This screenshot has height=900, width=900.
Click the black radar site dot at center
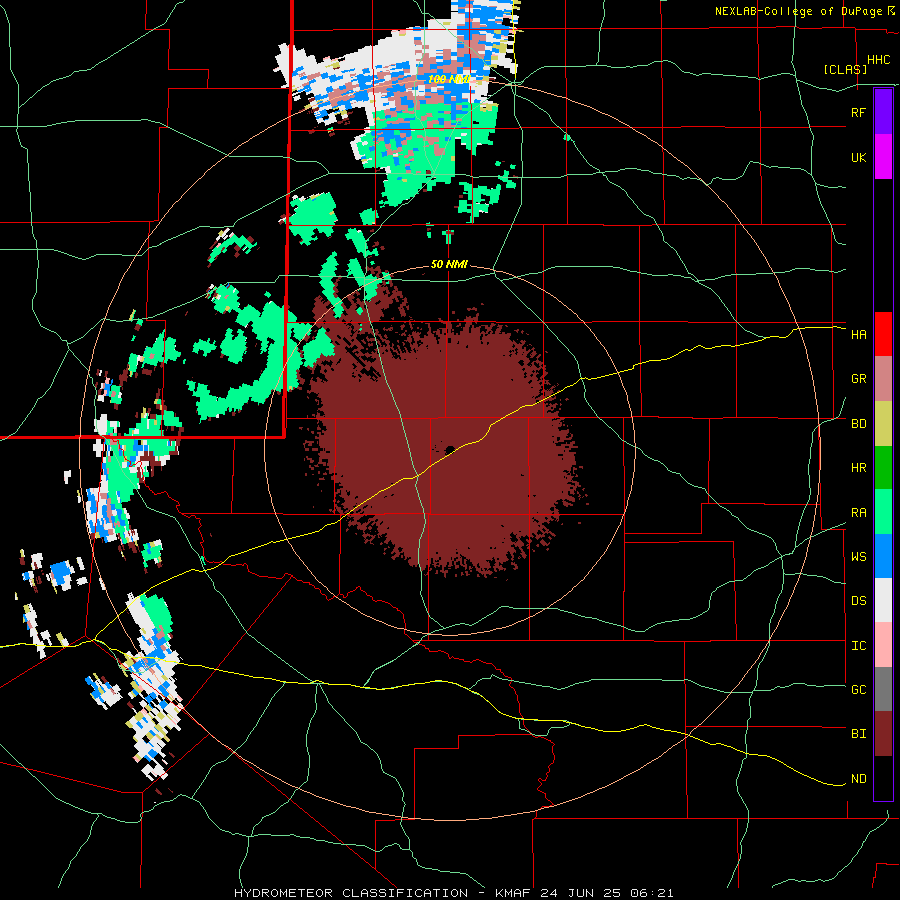[449, 449]
